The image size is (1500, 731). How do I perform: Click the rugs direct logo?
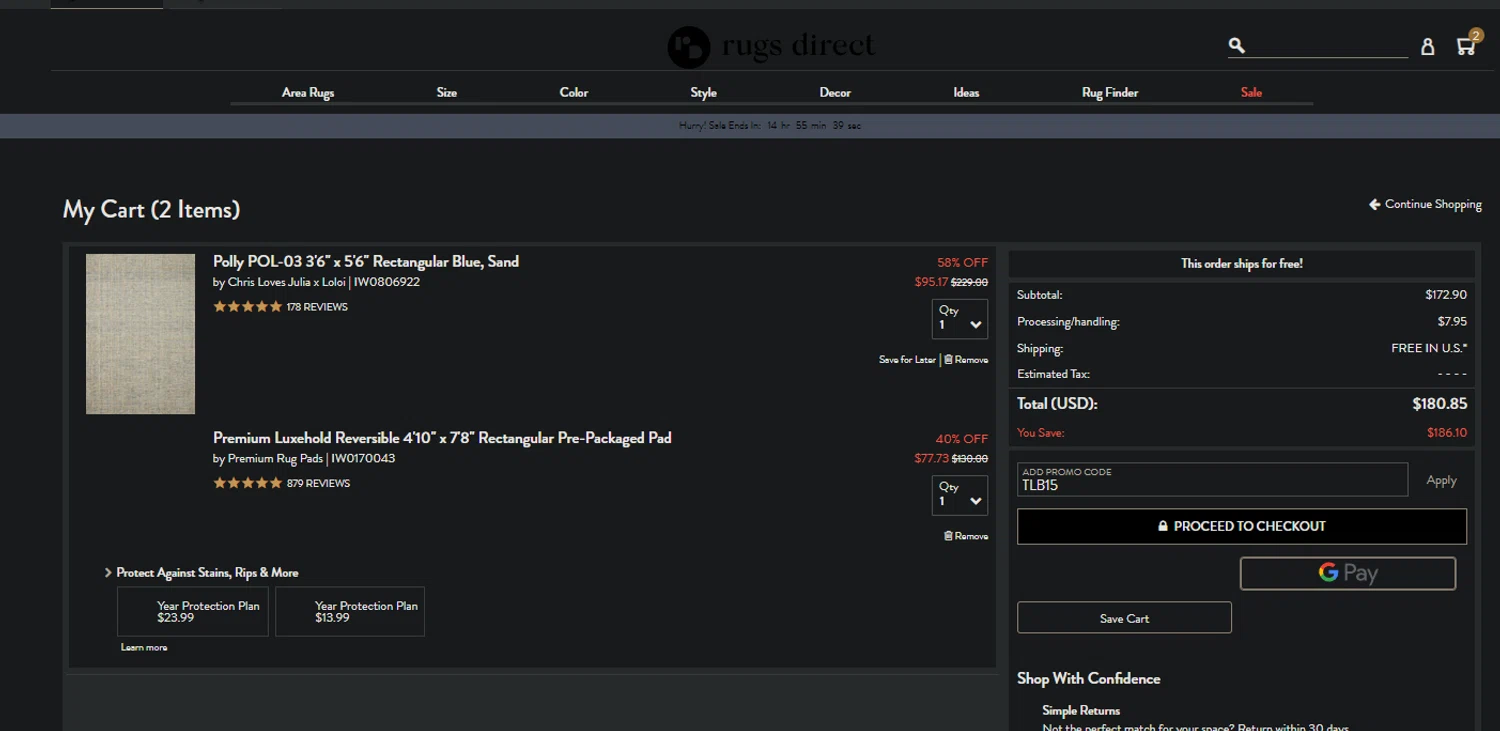[771, 46]
